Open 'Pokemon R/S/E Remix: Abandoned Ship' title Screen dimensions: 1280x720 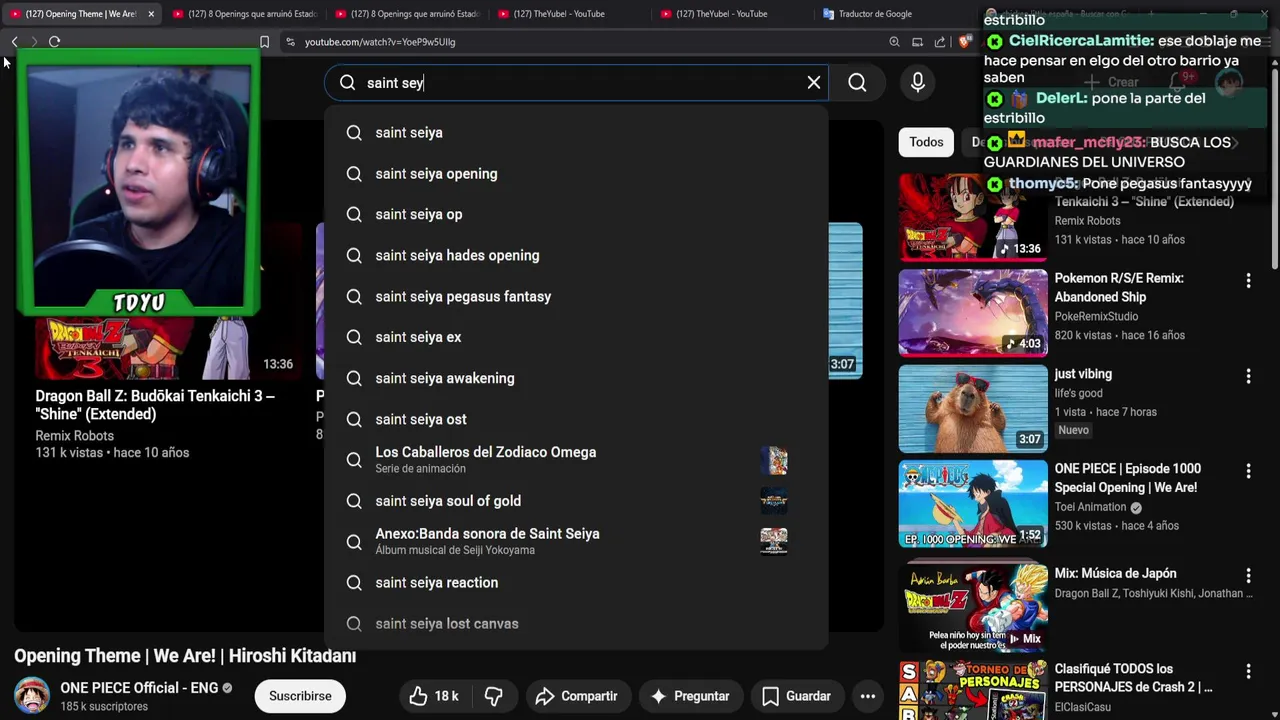click(1119, 288)
